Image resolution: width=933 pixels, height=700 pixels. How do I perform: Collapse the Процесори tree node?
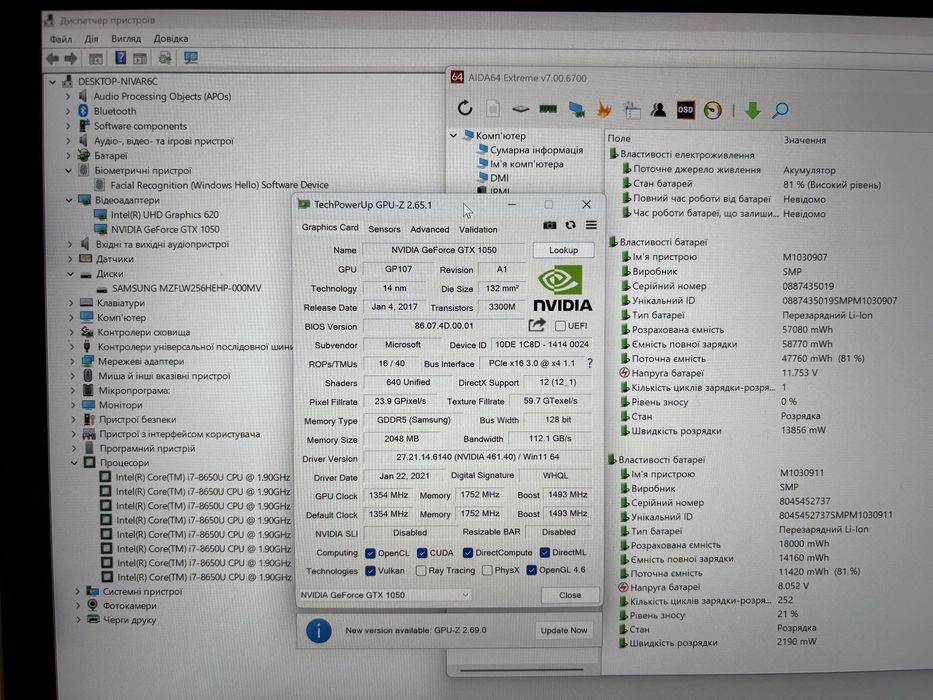tap(74, 462)
